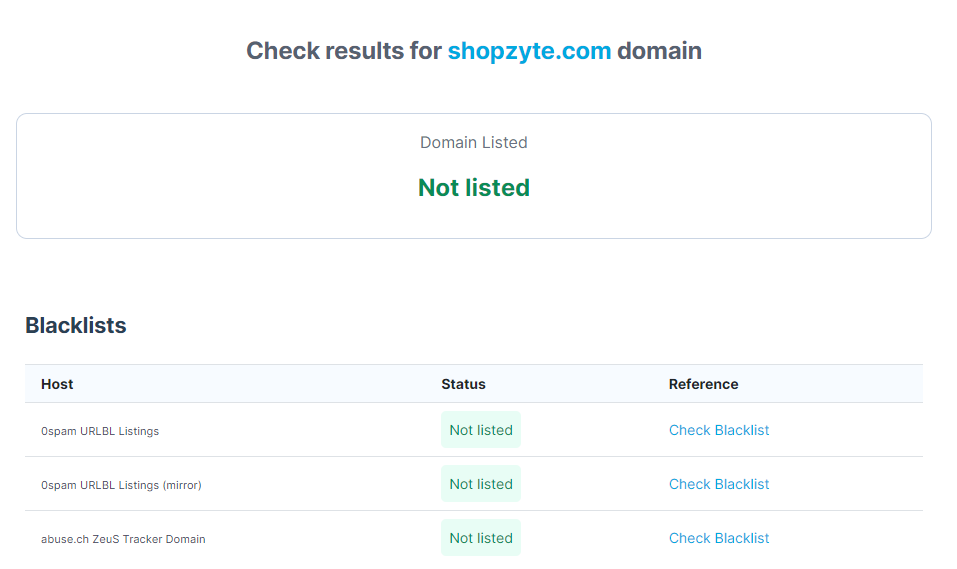Screen dimensions: 957x569
Task: Click Not listed badge for abuse.ch ZeuS Tracker
Action: (x=481, y=538)
